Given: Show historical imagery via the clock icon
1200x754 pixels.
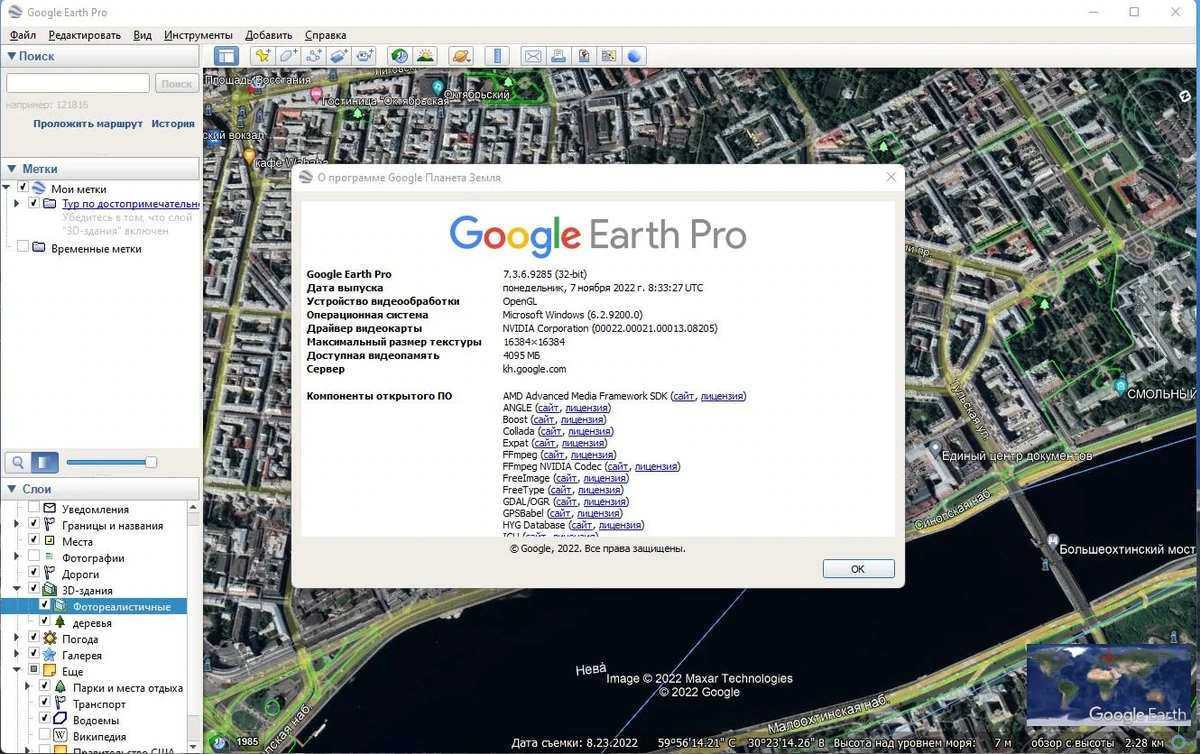Looking at the screenshot, I should [400, 56].
